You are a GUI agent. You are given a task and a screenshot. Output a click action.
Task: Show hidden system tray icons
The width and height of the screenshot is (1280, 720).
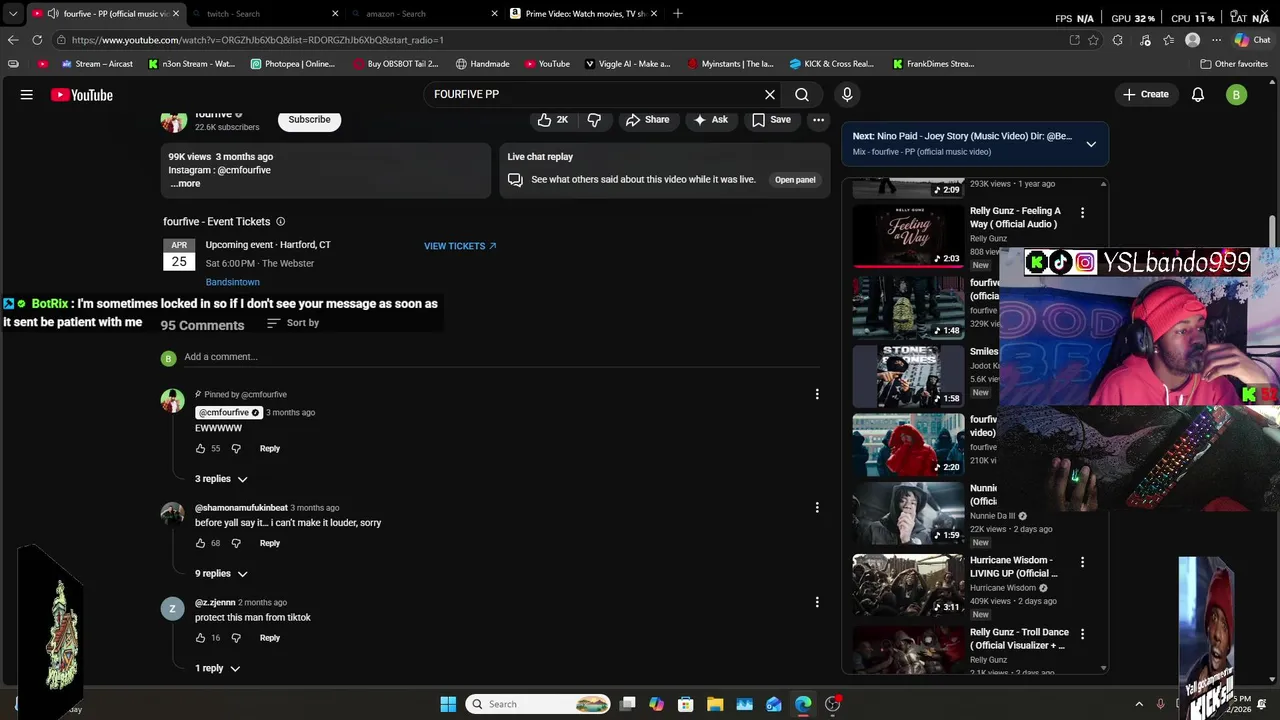click(x=1139, y=704)
